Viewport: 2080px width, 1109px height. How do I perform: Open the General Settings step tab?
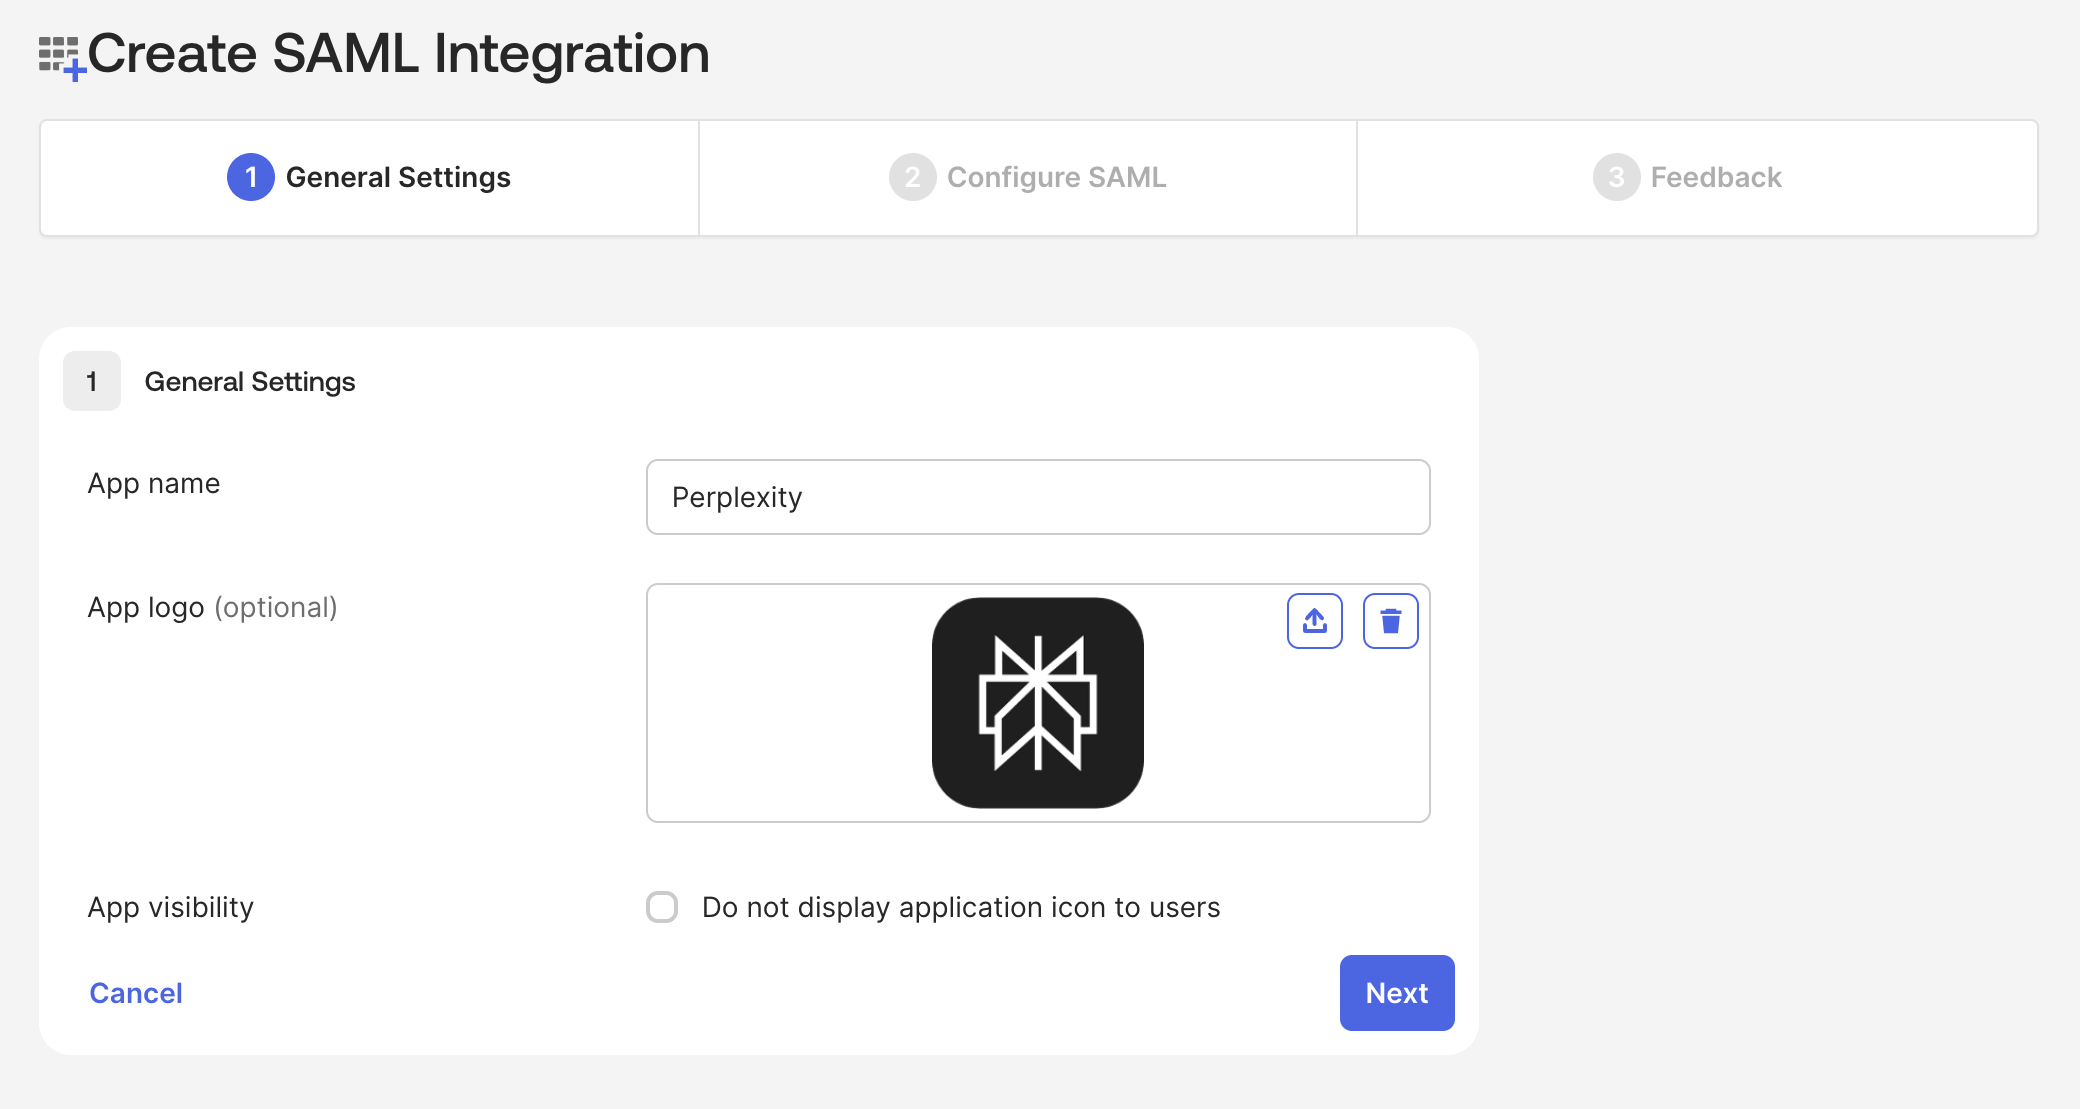(369, 178)
